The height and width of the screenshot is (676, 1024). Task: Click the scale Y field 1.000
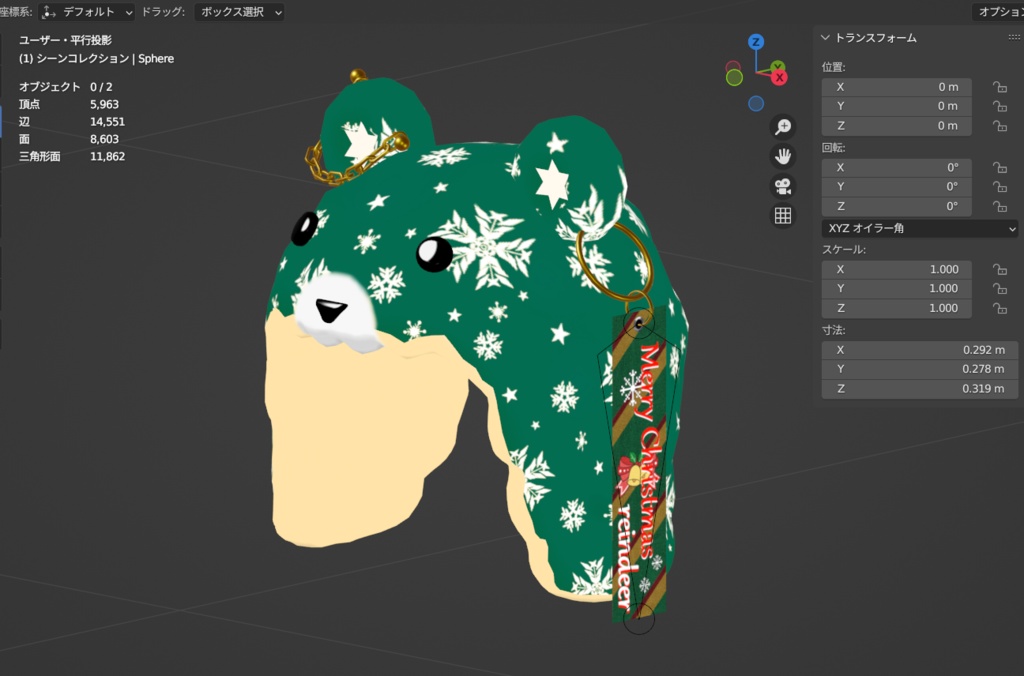click(897, 289)
